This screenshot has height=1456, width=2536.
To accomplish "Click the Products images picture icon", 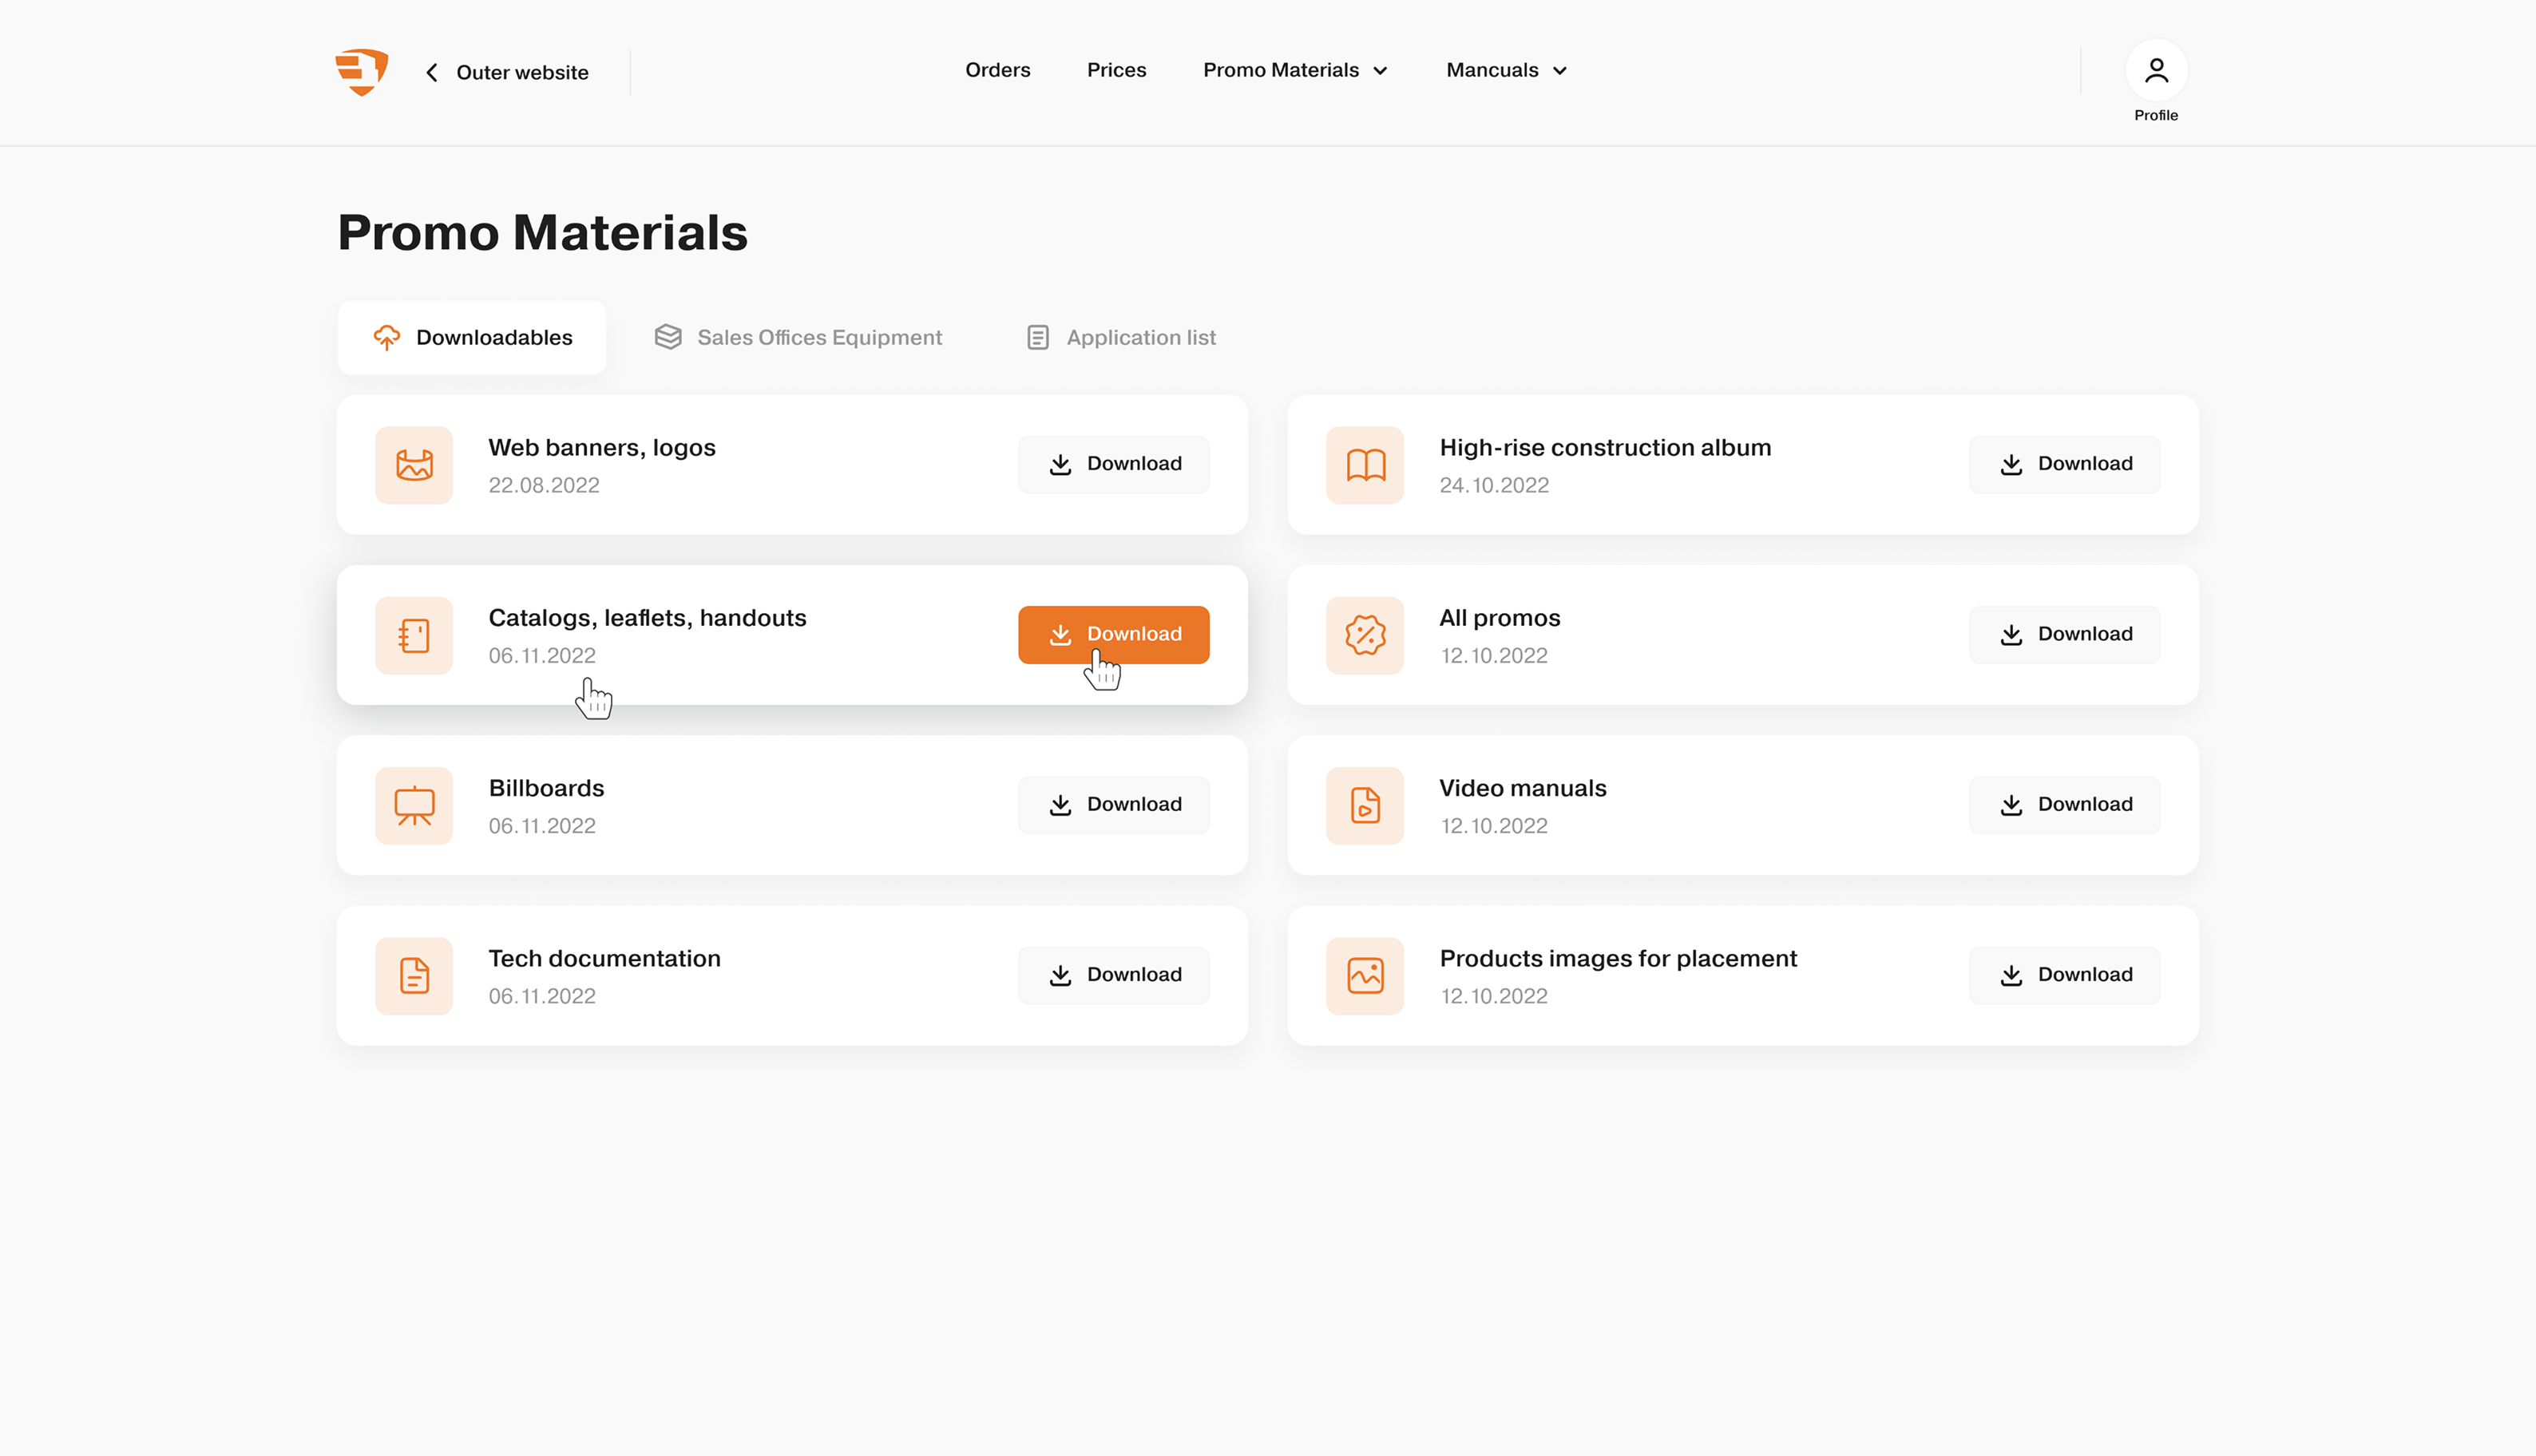I will [x=1365, y=975].
